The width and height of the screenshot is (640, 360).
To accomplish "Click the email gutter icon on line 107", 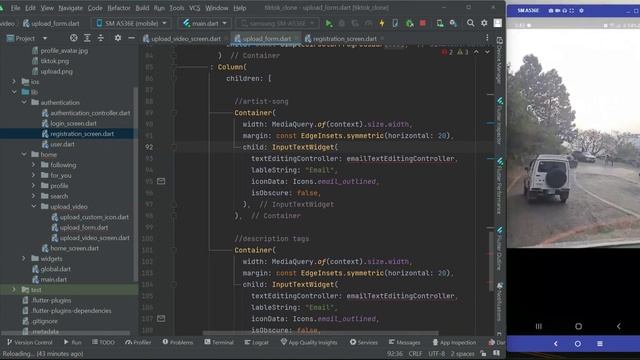I will click(161, 318).
